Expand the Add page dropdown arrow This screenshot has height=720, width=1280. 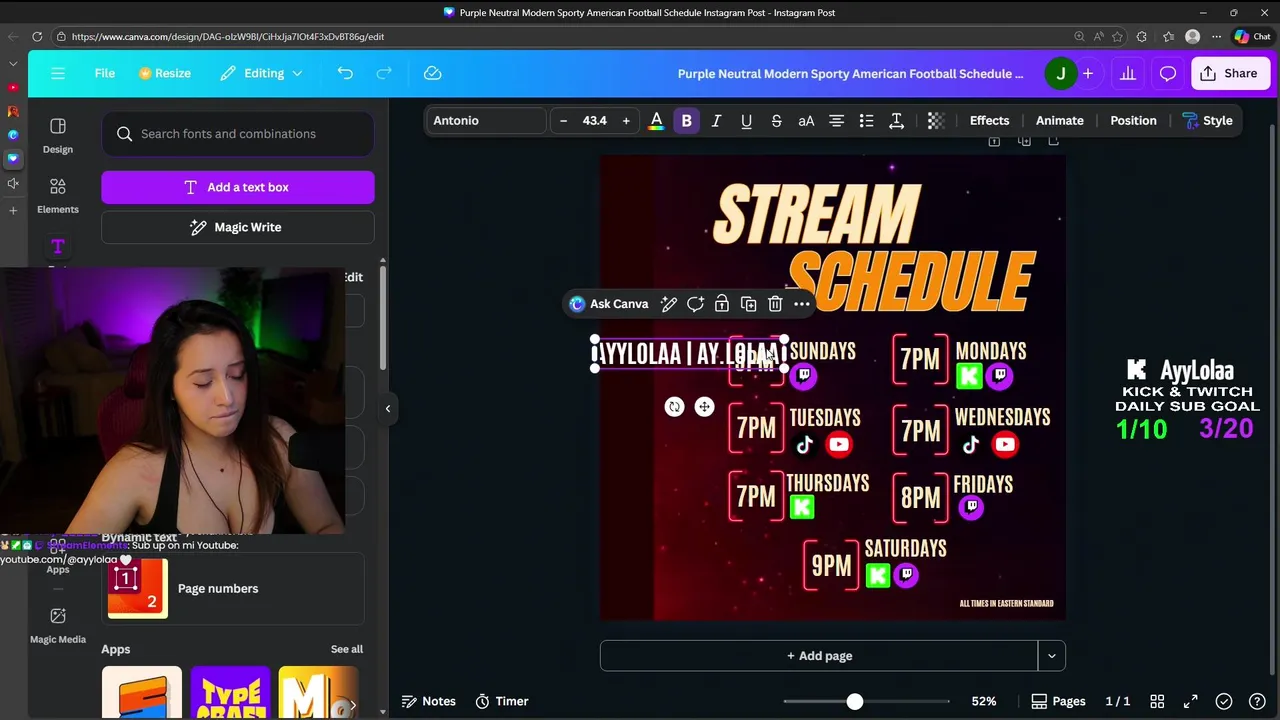(1051, 656)
